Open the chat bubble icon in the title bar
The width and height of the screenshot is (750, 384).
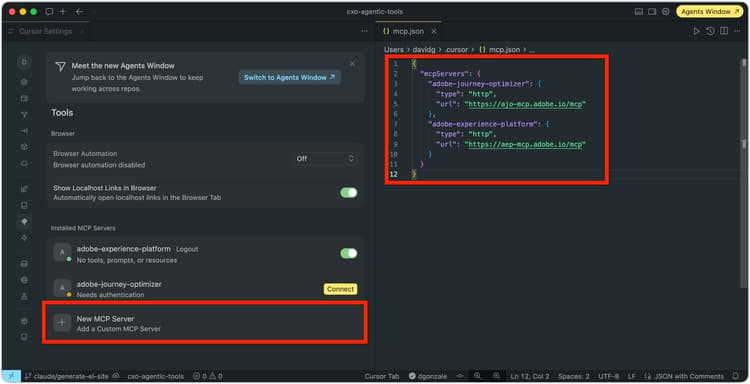point(49,11)
